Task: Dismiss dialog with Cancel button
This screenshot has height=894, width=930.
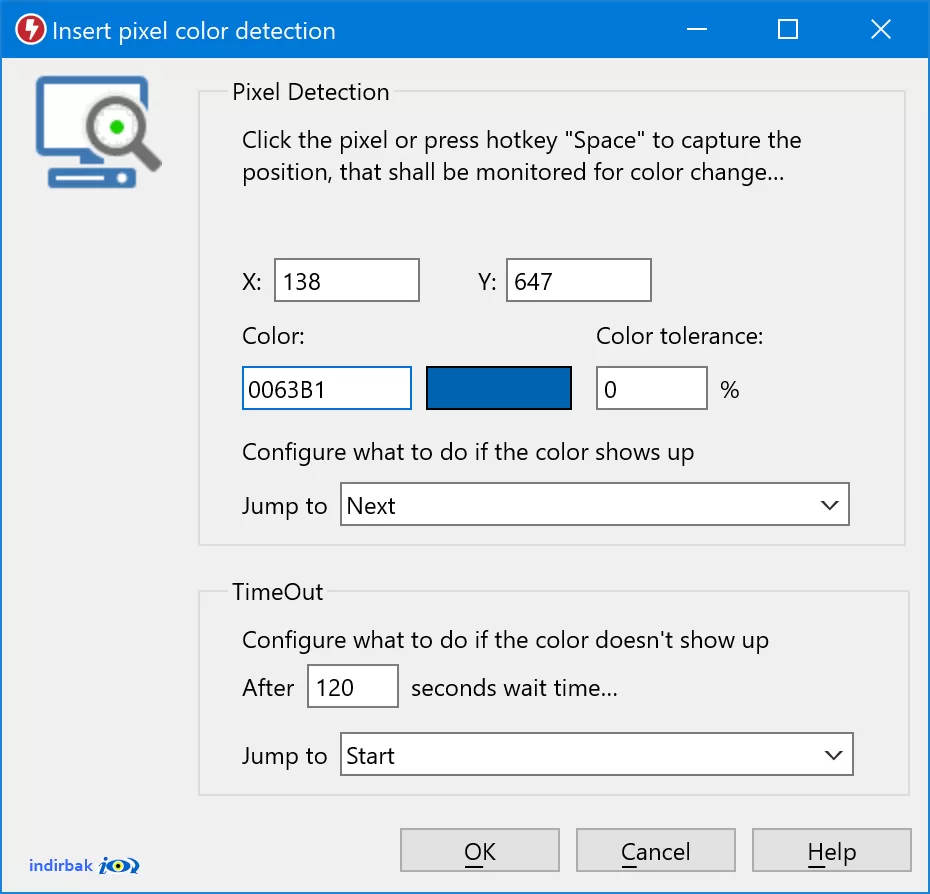Action: pos(655,850)
